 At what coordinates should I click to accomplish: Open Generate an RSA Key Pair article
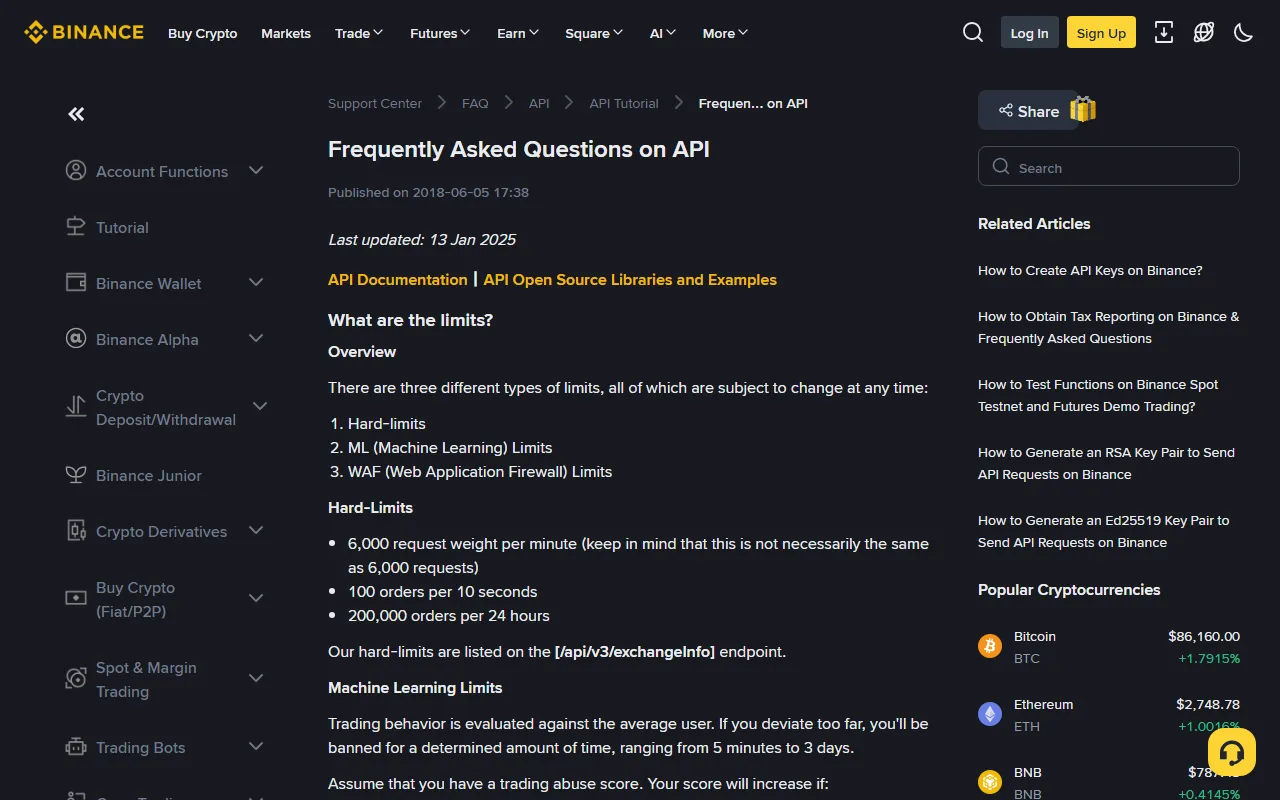(1106, 463)
